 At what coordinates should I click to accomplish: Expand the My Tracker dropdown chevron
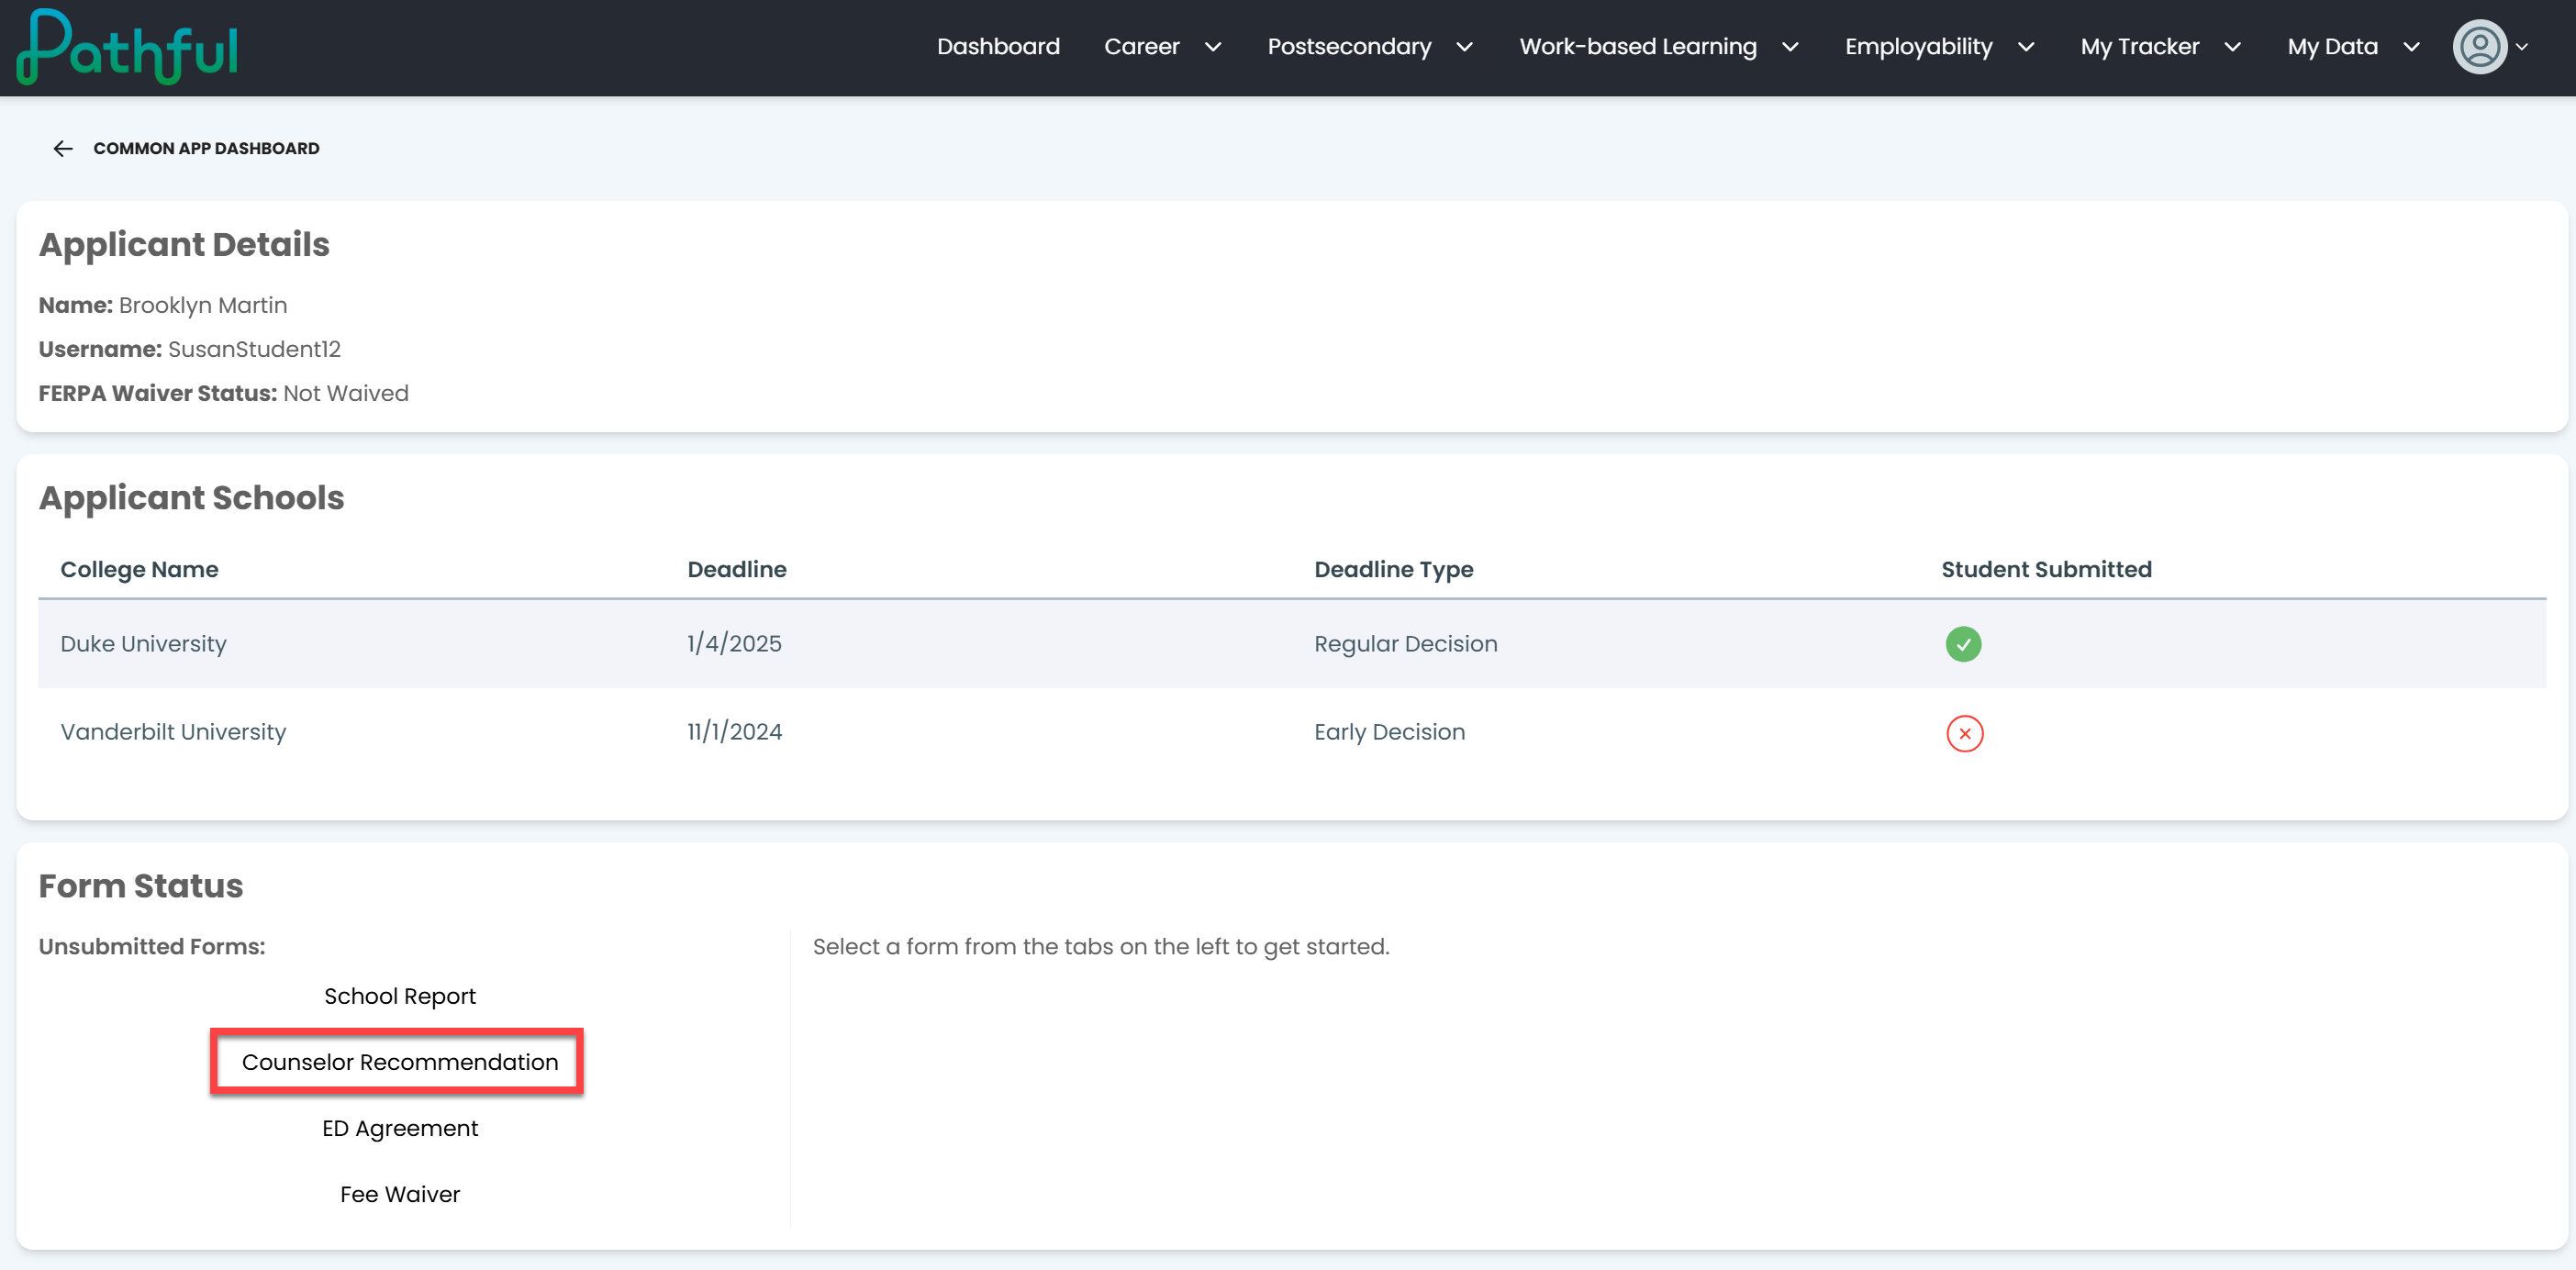pyautogui.click(x=2233, y=47)
